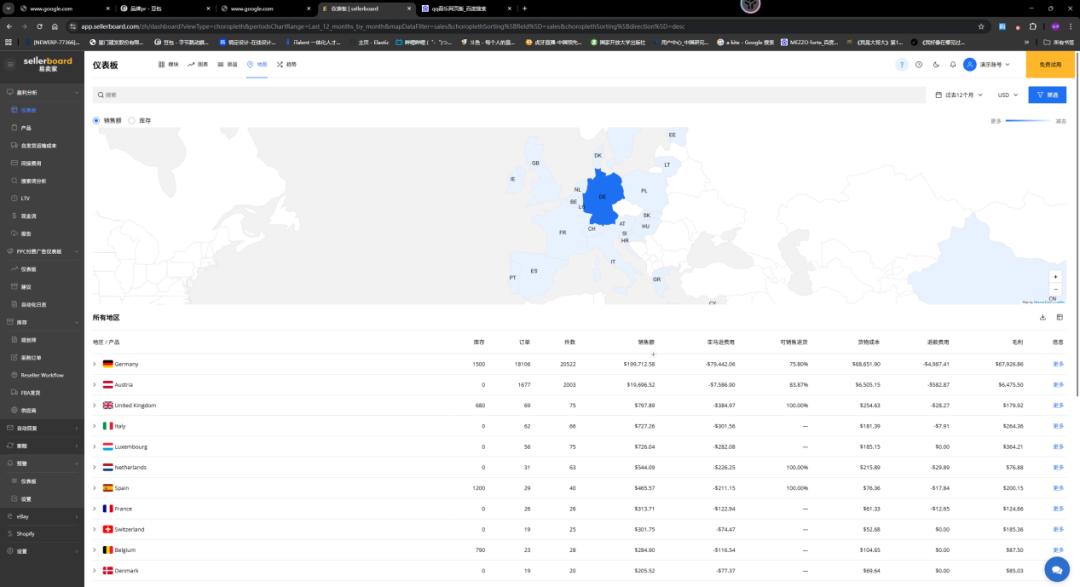Bookmark page with the browser star icon

coord(981,26)
